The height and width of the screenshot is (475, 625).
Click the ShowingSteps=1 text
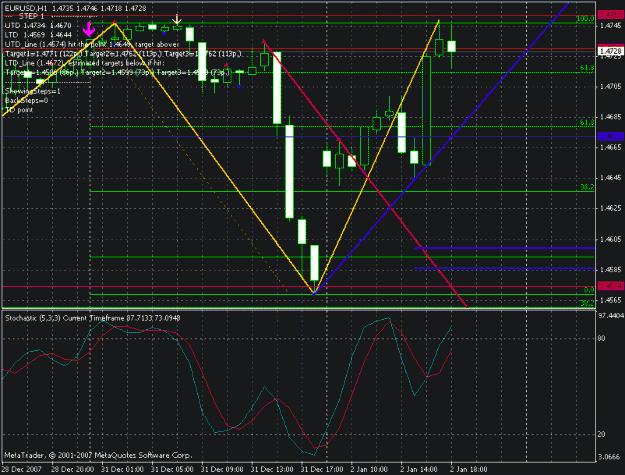click(x=33, y=91)
